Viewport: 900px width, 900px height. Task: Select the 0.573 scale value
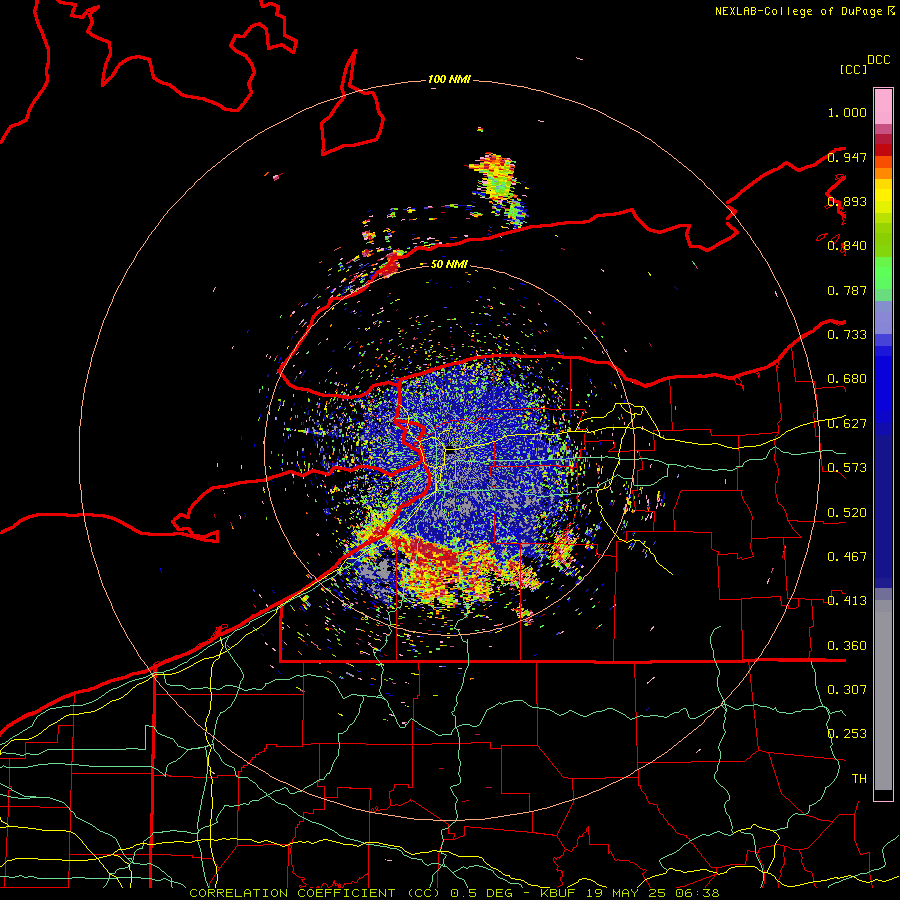click(847, 468)
